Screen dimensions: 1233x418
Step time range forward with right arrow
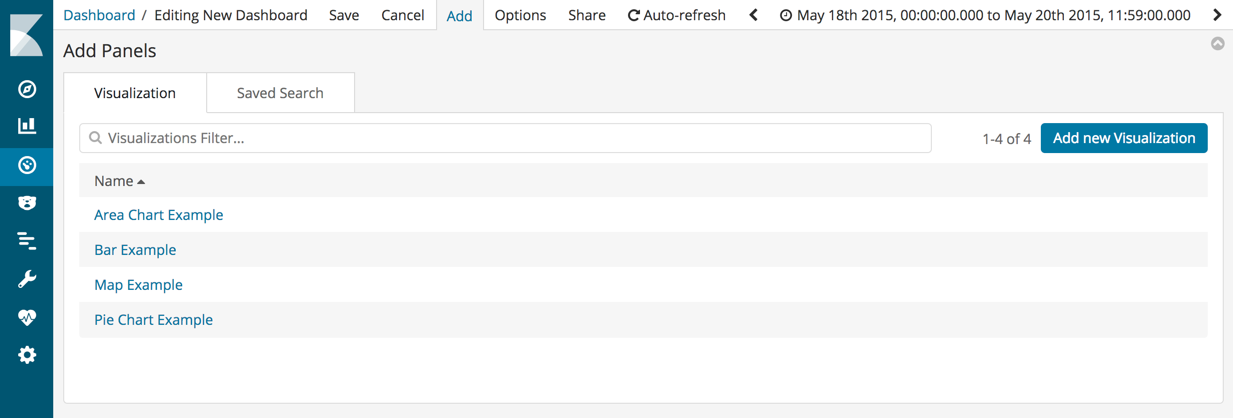(x=1217, y=15)
